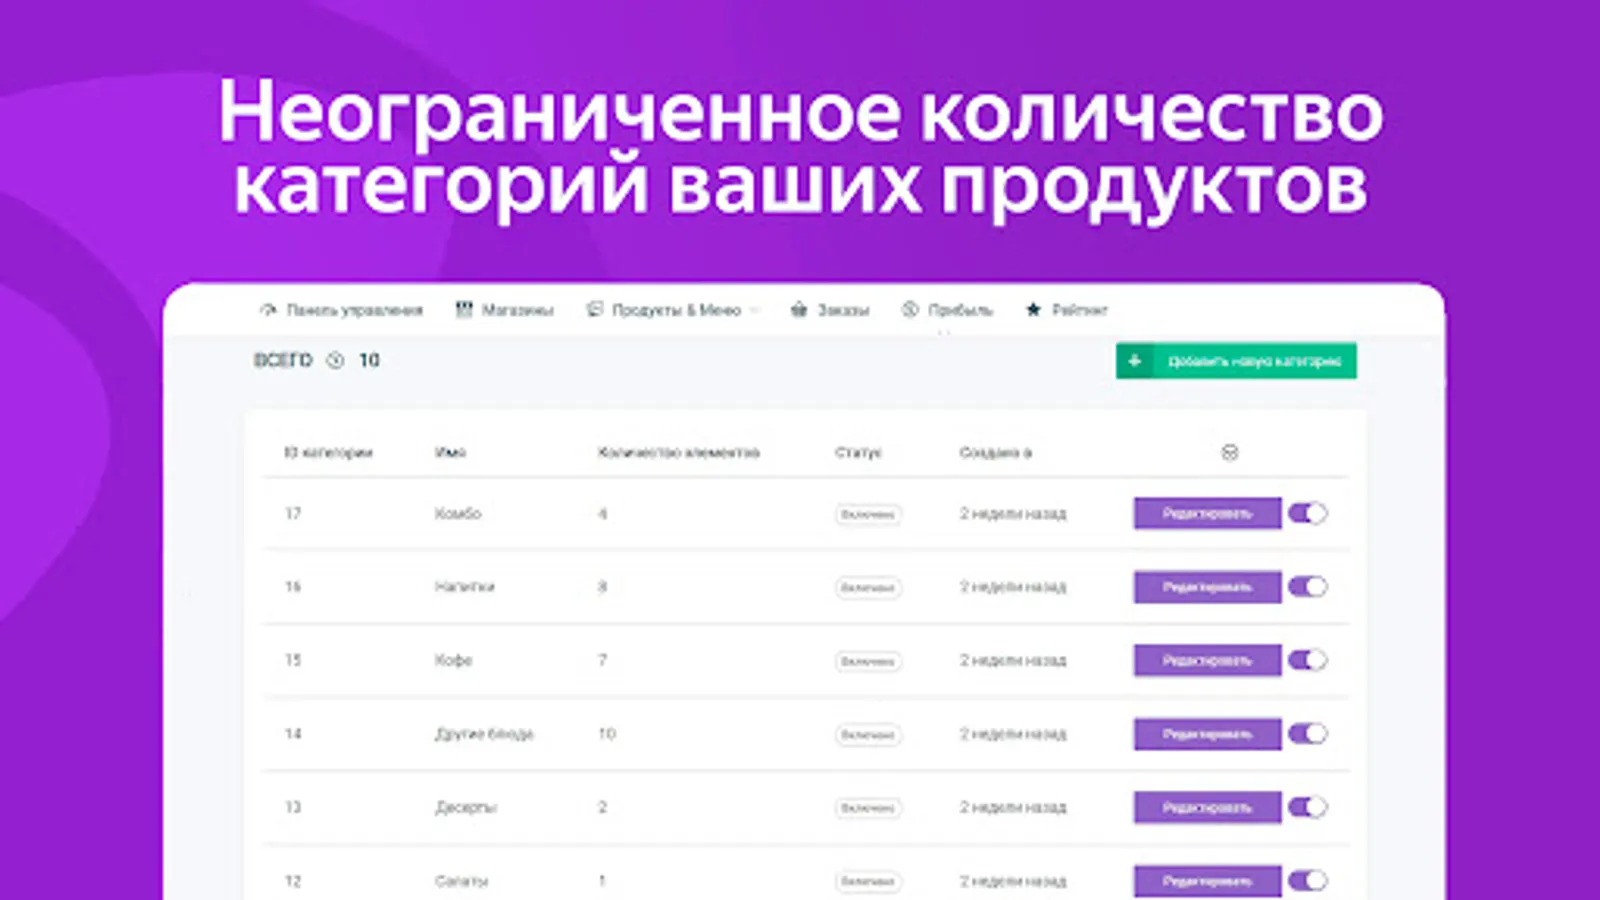Select 2 недели назад in the Салаты row
The height and width of the screenshot is (900, 1600).
1013,881
